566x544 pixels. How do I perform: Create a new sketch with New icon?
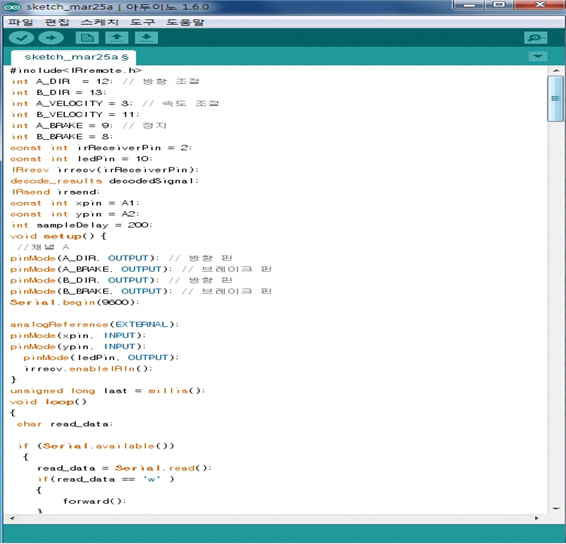(87, 38)
